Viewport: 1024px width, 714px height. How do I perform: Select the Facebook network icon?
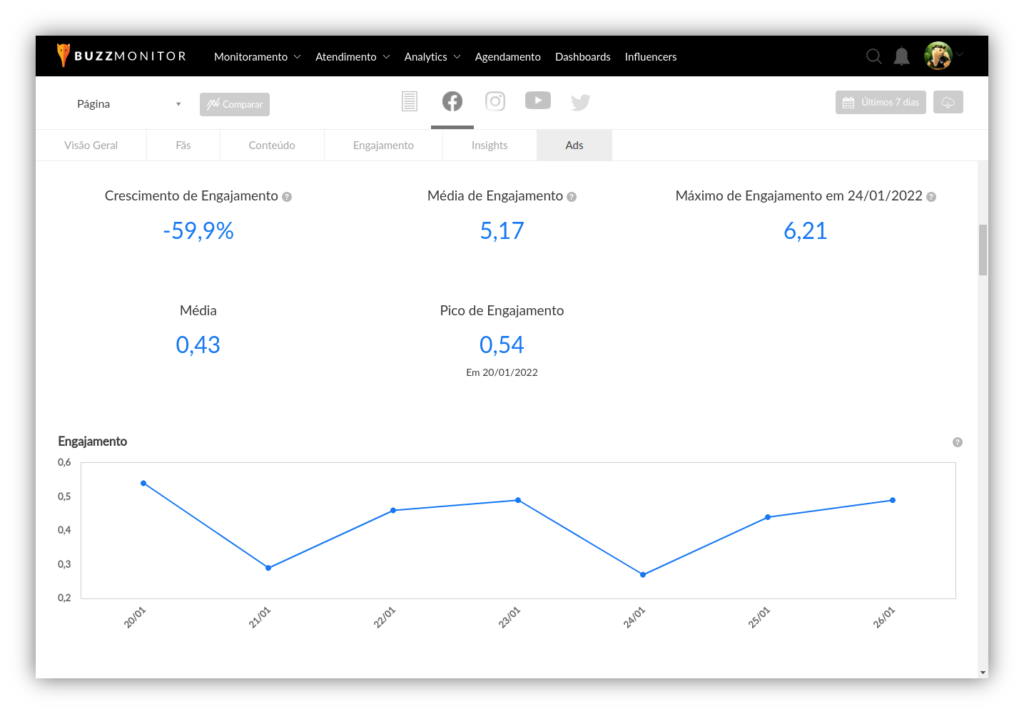pyautogui.click(x=452, y=101)
